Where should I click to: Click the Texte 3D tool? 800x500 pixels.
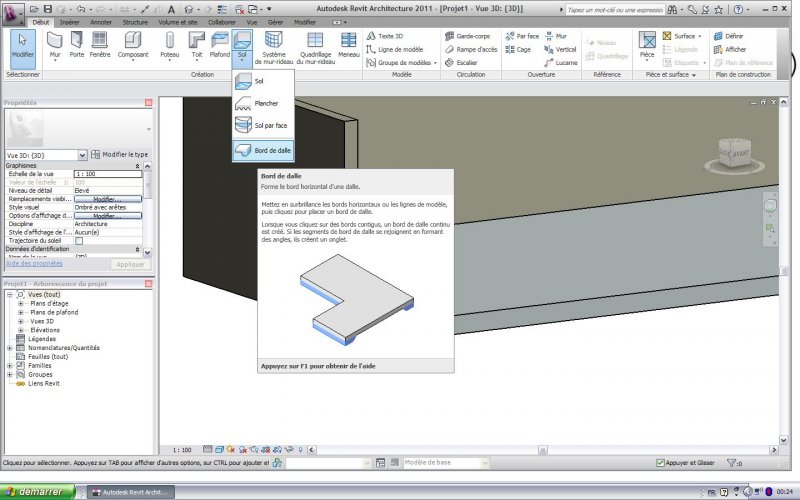[385, 36]
